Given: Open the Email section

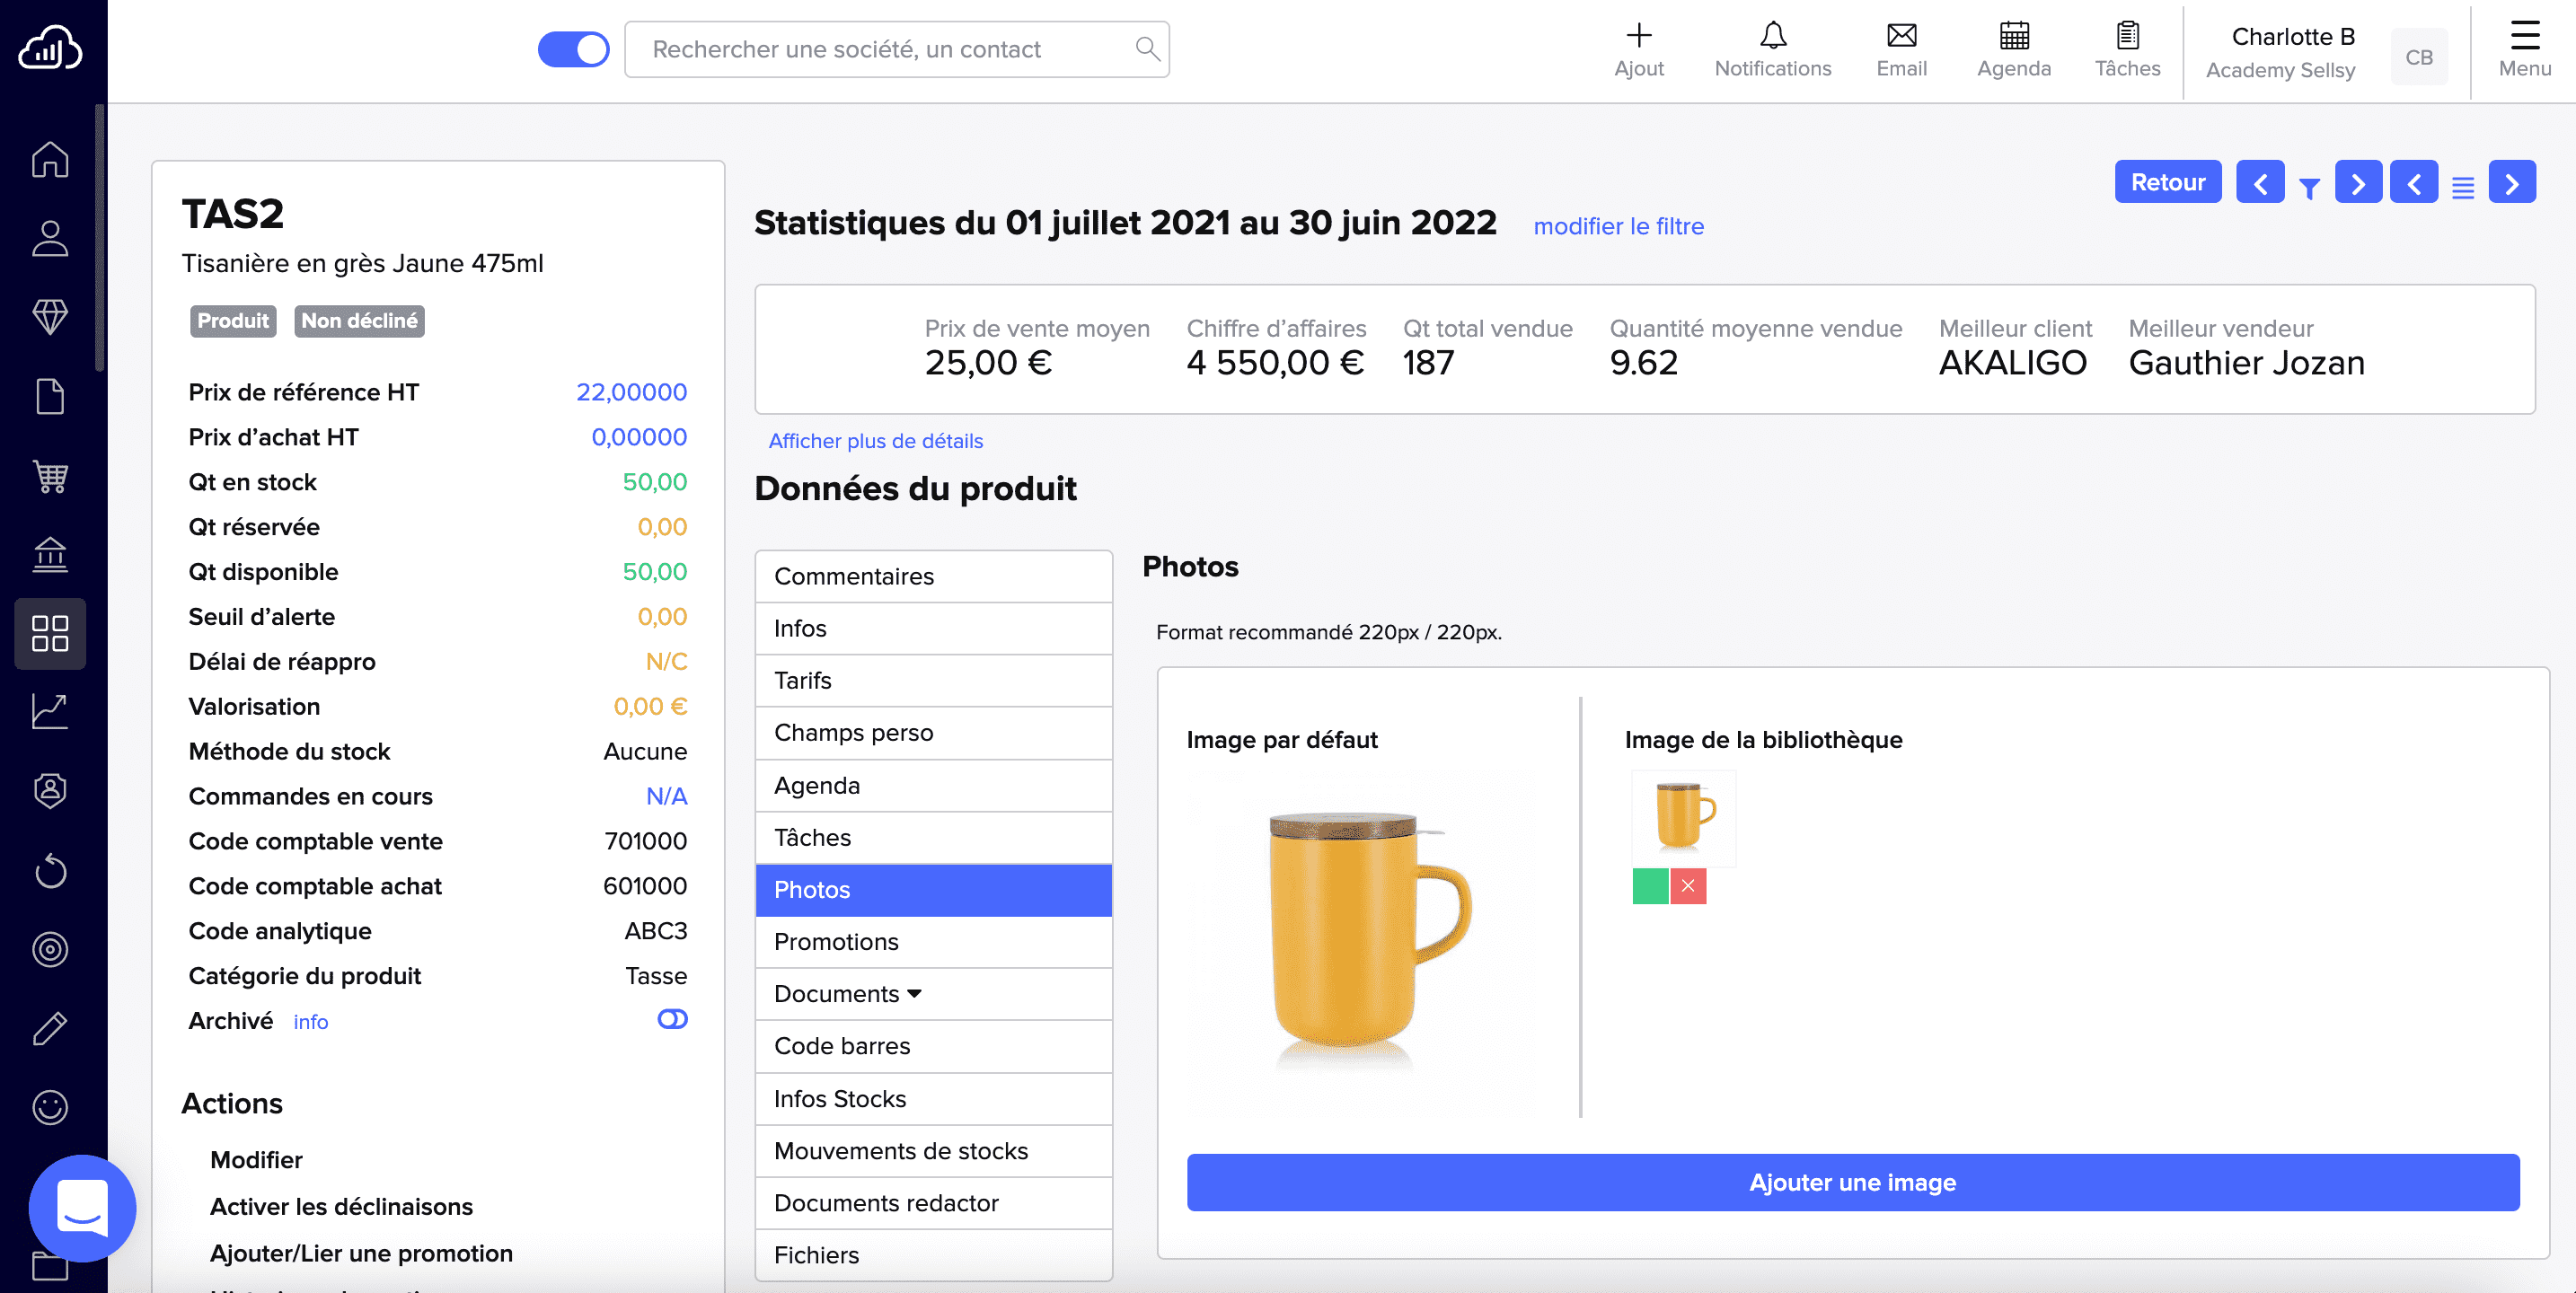Looking at the screenshot, I should (1900, 48).
